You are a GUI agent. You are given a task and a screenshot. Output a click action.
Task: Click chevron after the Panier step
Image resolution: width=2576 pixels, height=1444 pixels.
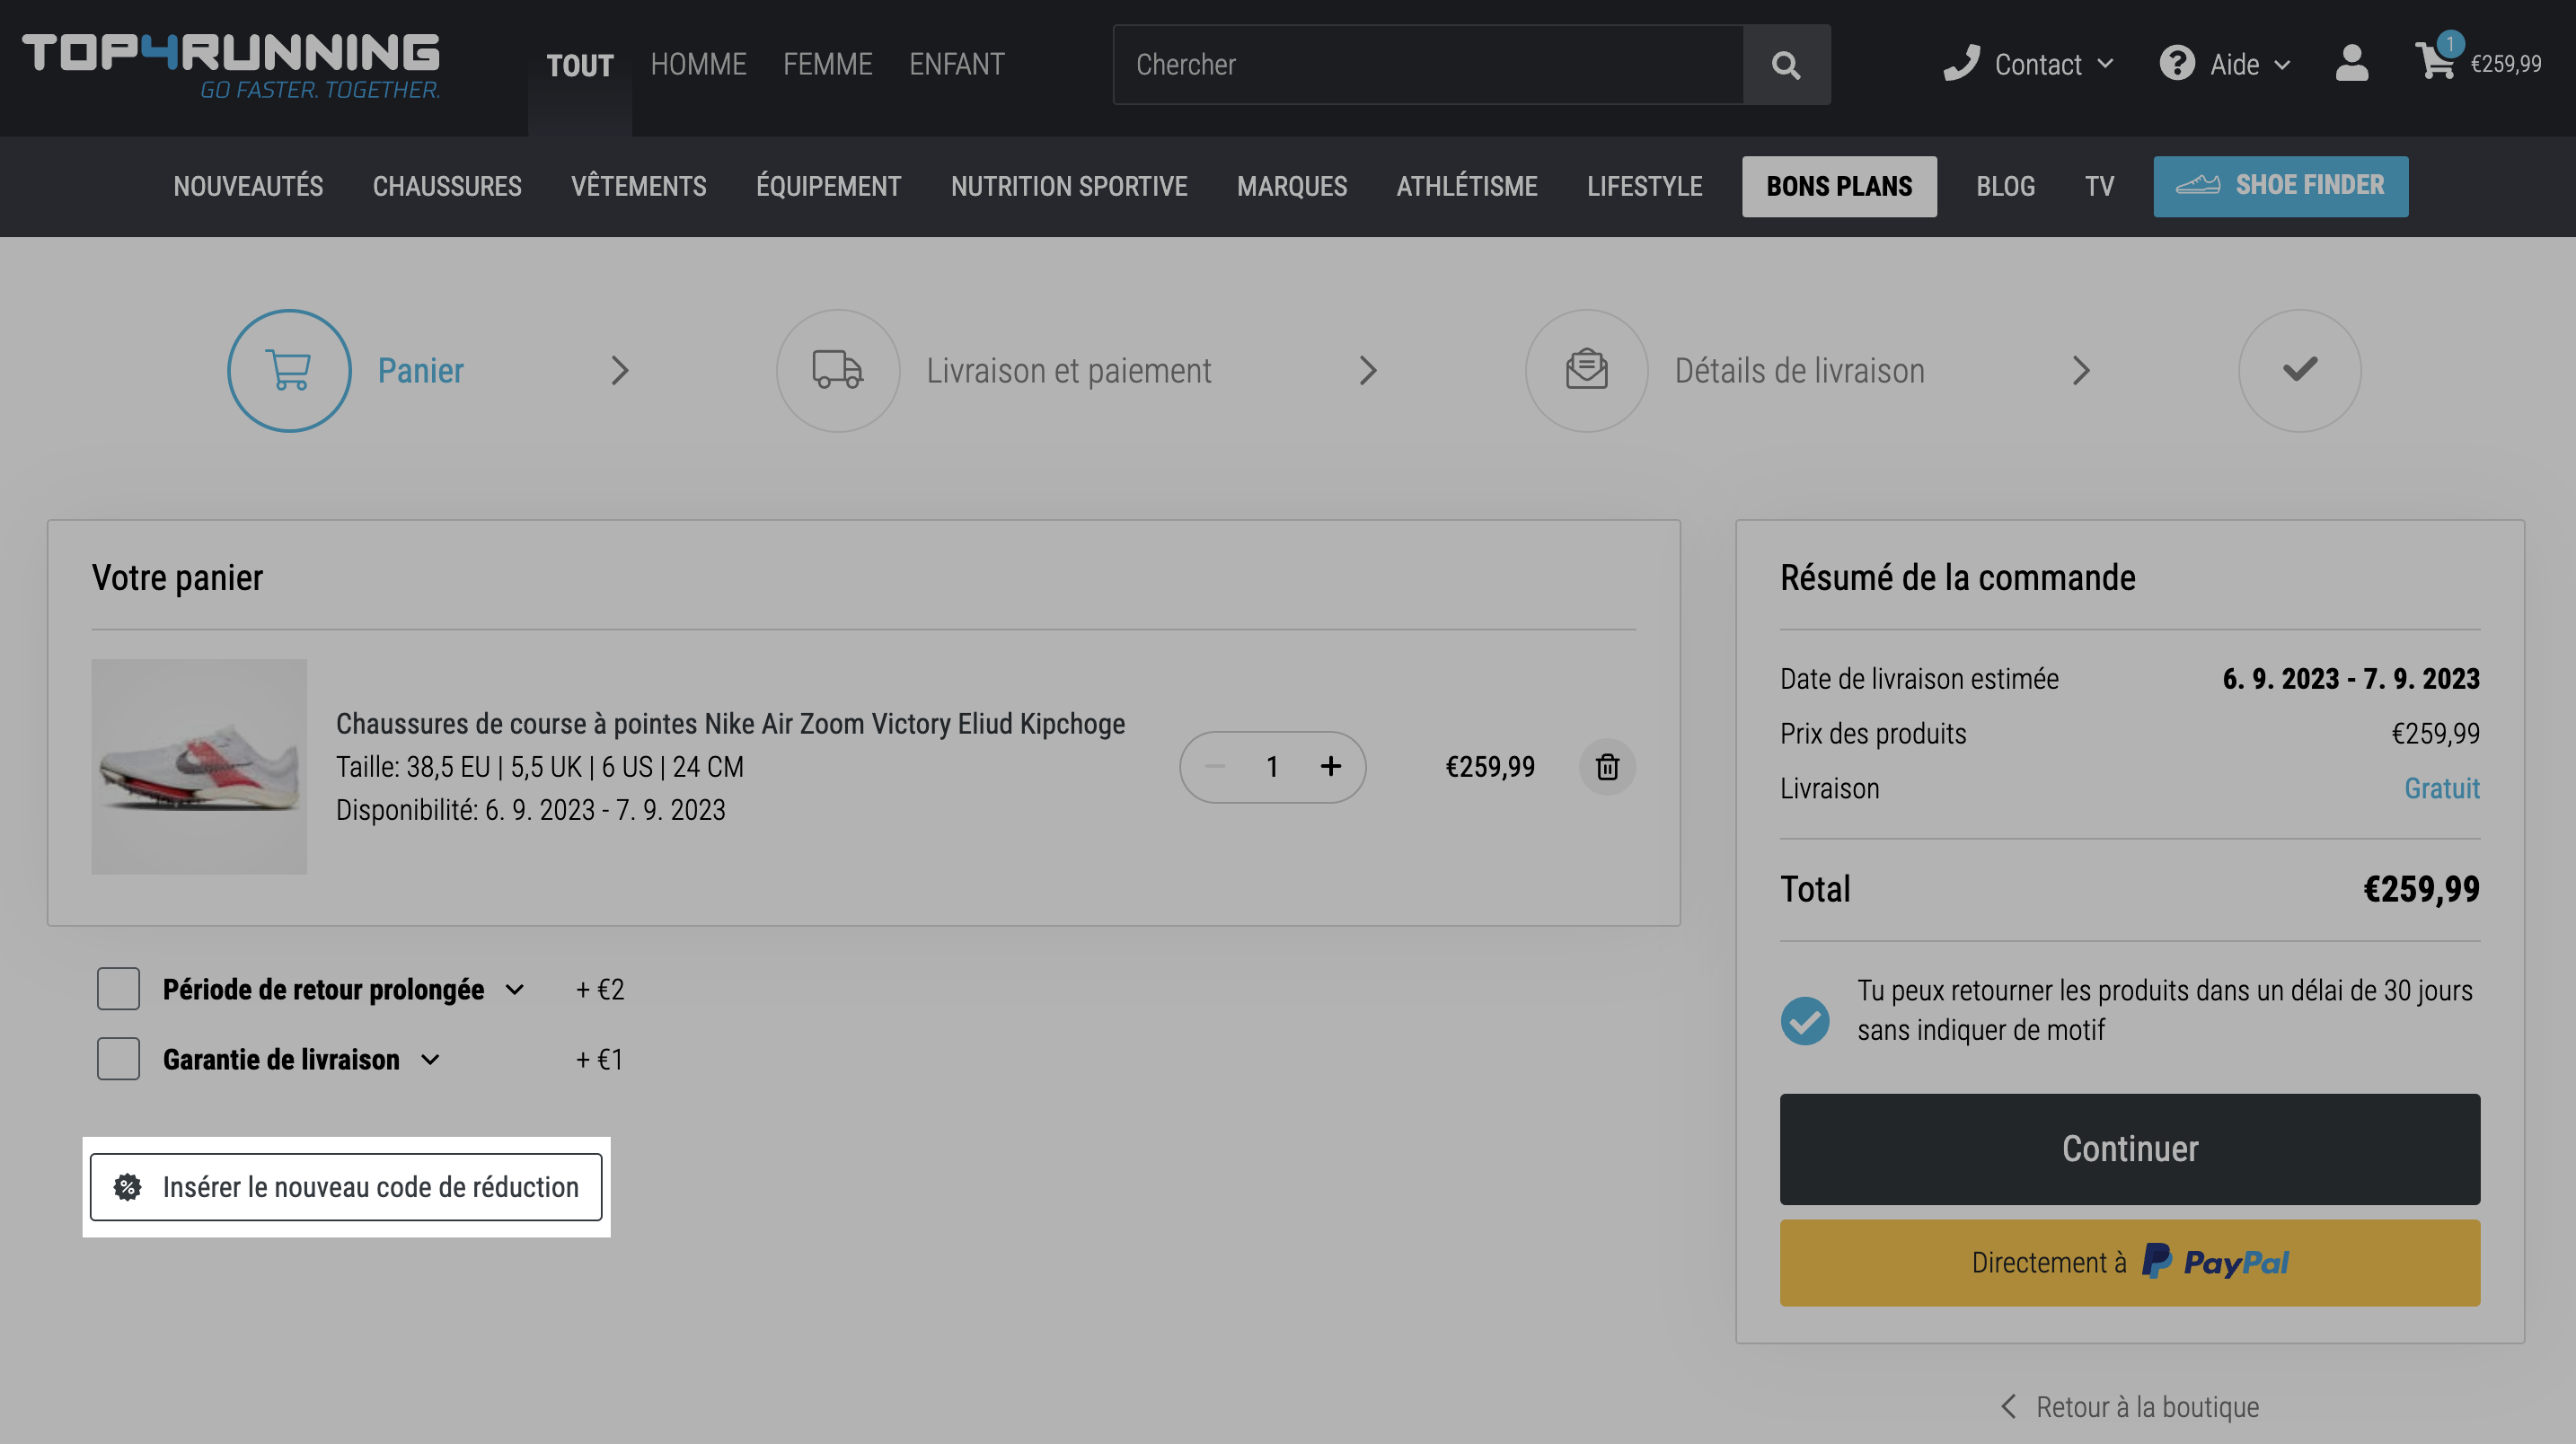(620, 371)
